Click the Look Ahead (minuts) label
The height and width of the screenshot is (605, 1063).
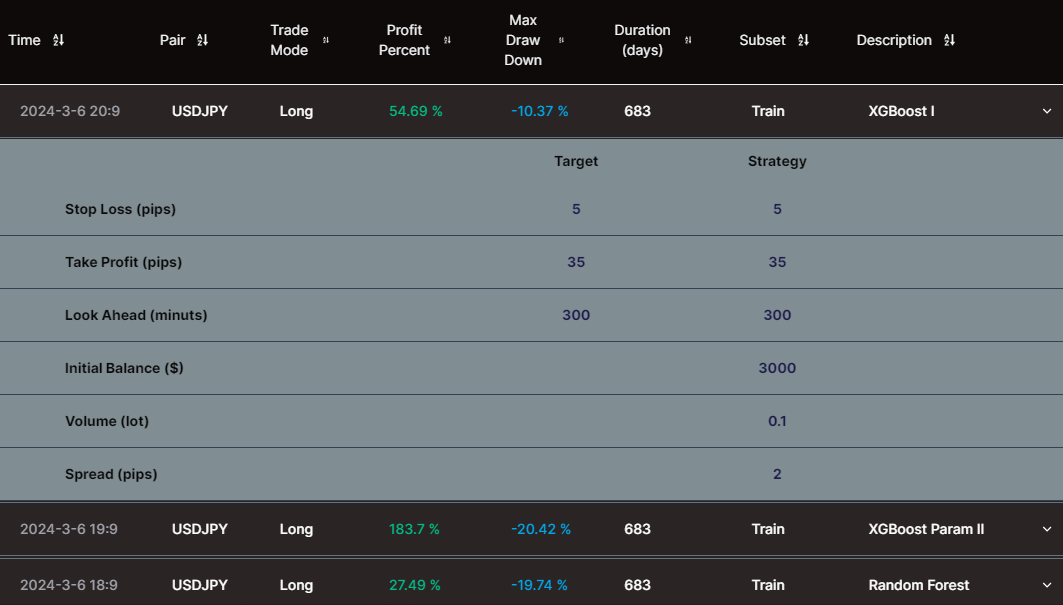[x=136, y=315]
